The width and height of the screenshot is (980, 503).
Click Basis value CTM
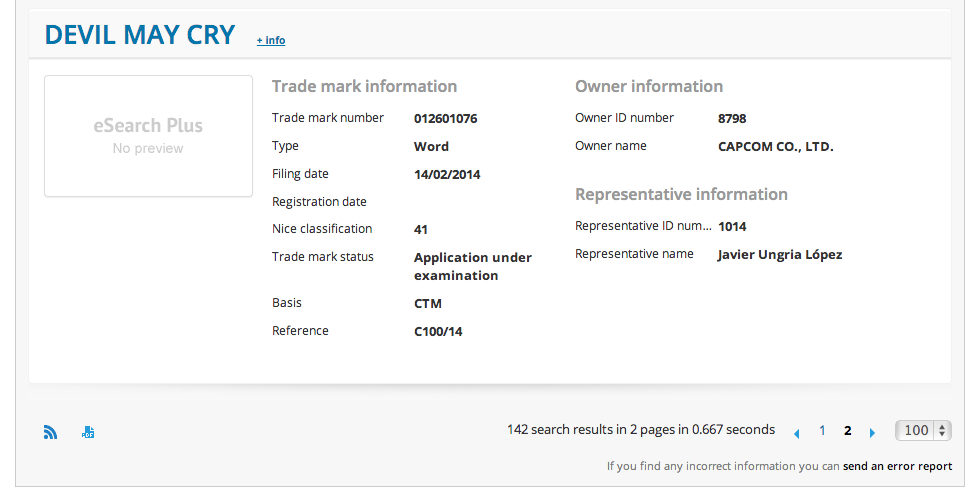(428, 304)
